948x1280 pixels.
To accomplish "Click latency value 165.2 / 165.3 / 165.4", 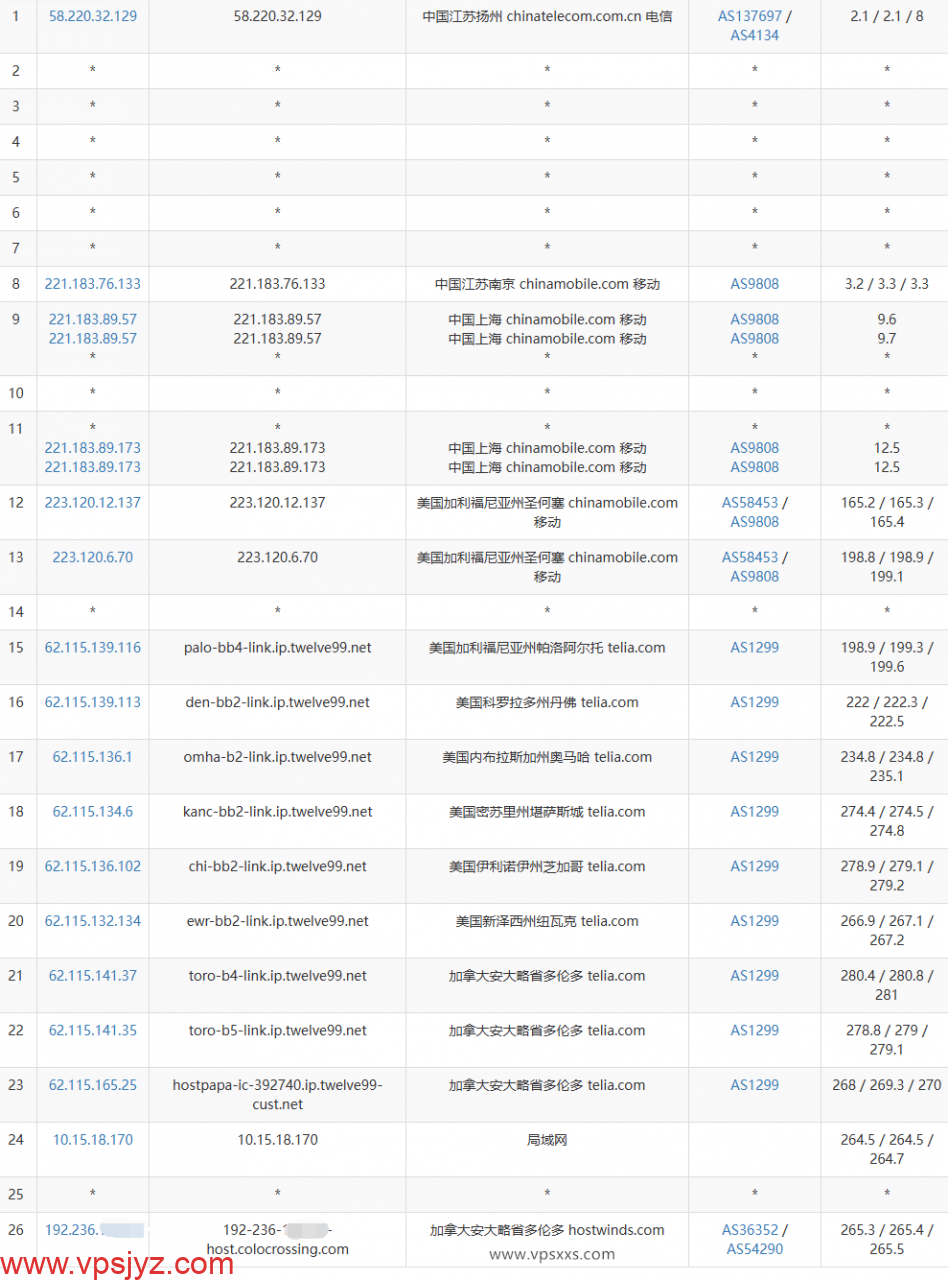I will click(x=887, y=512).
